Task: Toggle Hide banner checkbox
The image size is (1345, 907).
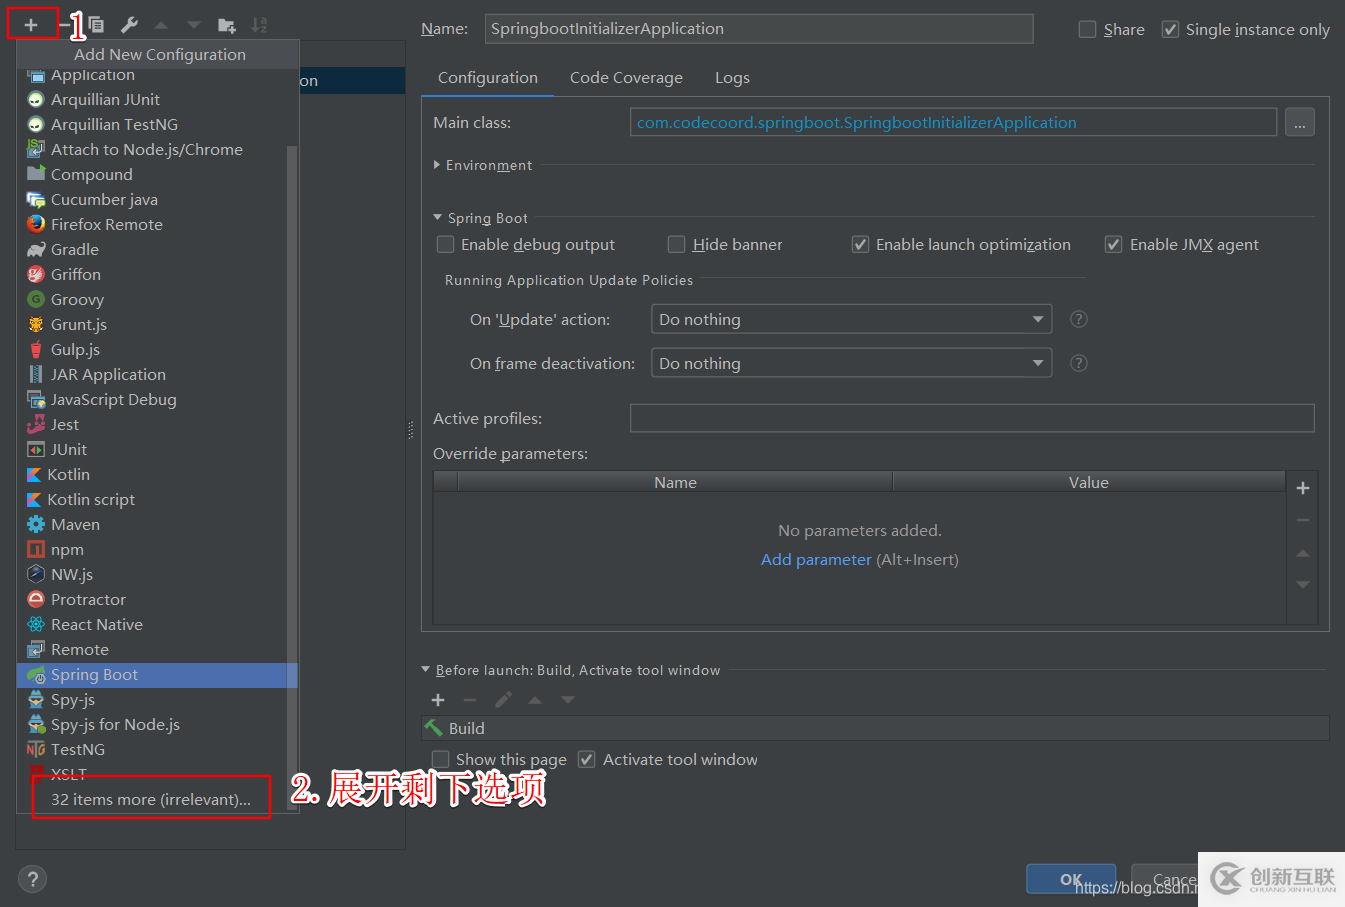Action: pos(677,244)
